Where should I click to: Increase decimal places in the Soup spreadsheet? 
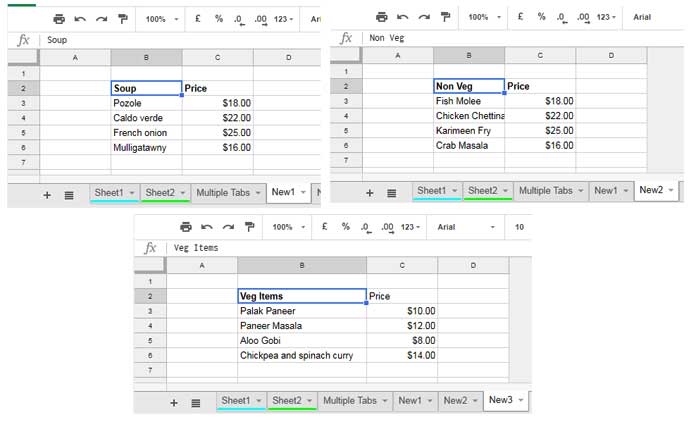coord(261,19)
